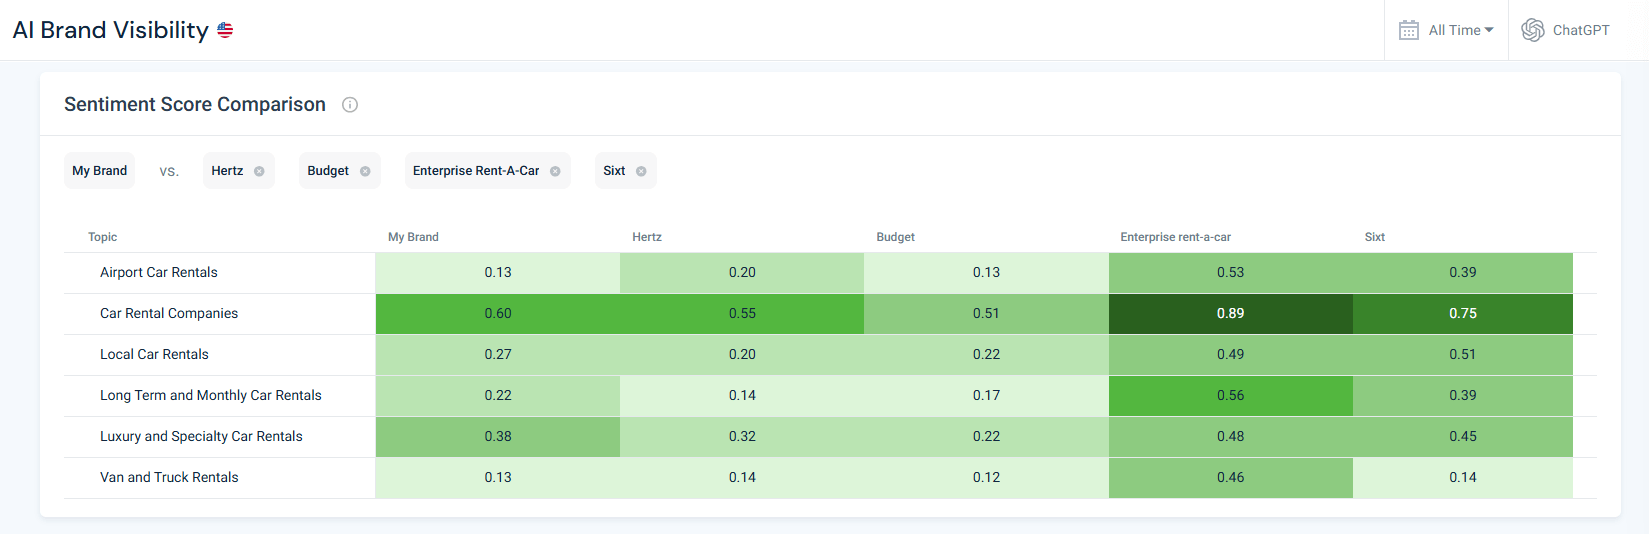Click the ChatGPT logo icon
1649x534 pixels.
pyautogui.click(x=1533, y=30)
